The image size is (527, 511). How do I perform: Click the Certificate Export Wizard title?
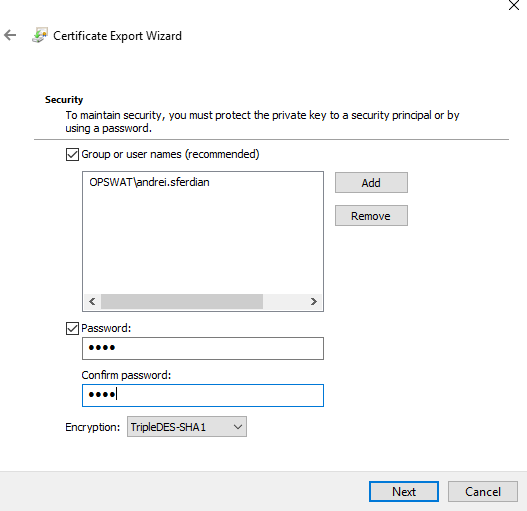pyautogui.click(x=117, y=36)
